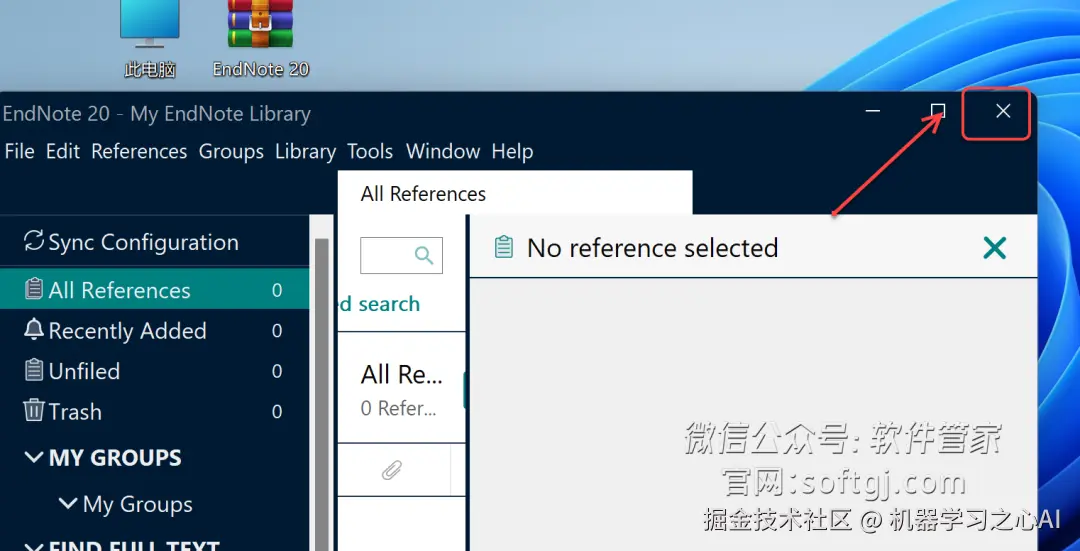Click the clipboard icon beside No reference selected
Image resolution: width=1080 pixels, height=551 pixels.
coord(504,247)
